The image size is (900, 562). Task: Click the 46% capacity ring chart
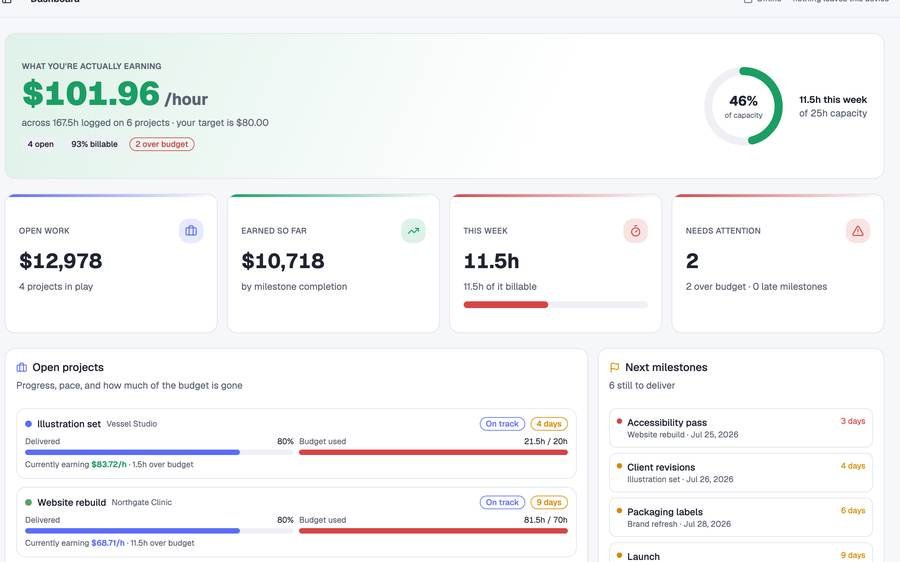743,106
